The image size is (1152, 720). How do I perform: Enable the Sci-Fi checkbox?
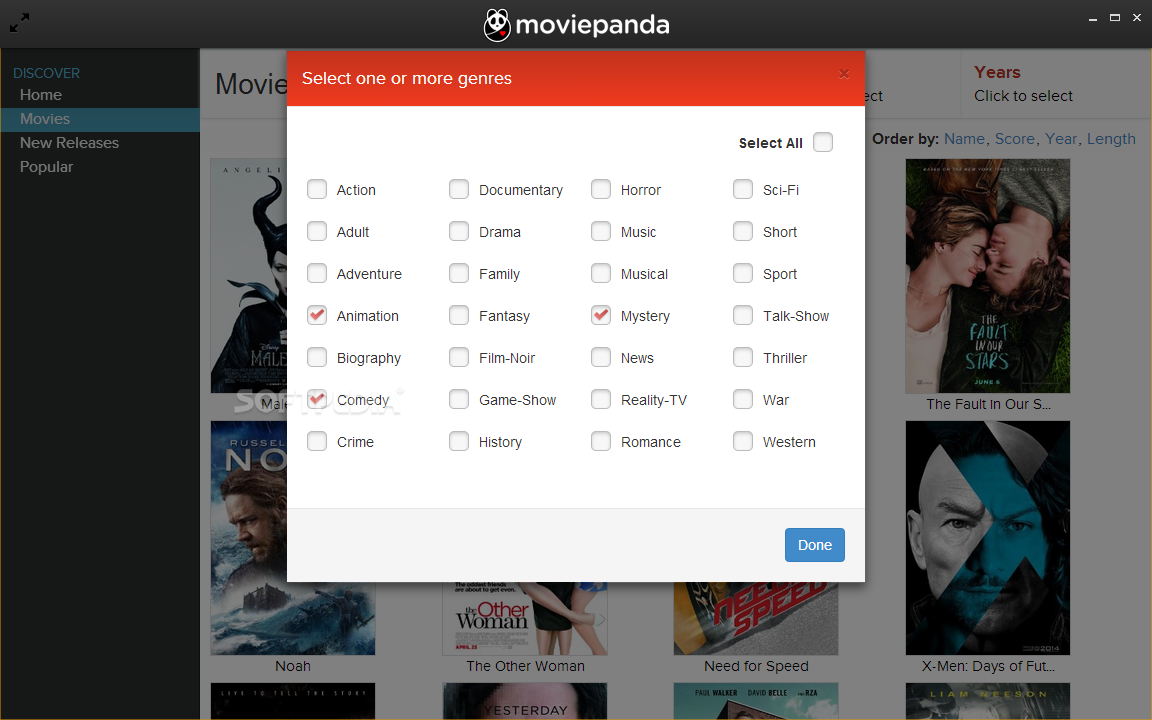click(x=743, y=189)
